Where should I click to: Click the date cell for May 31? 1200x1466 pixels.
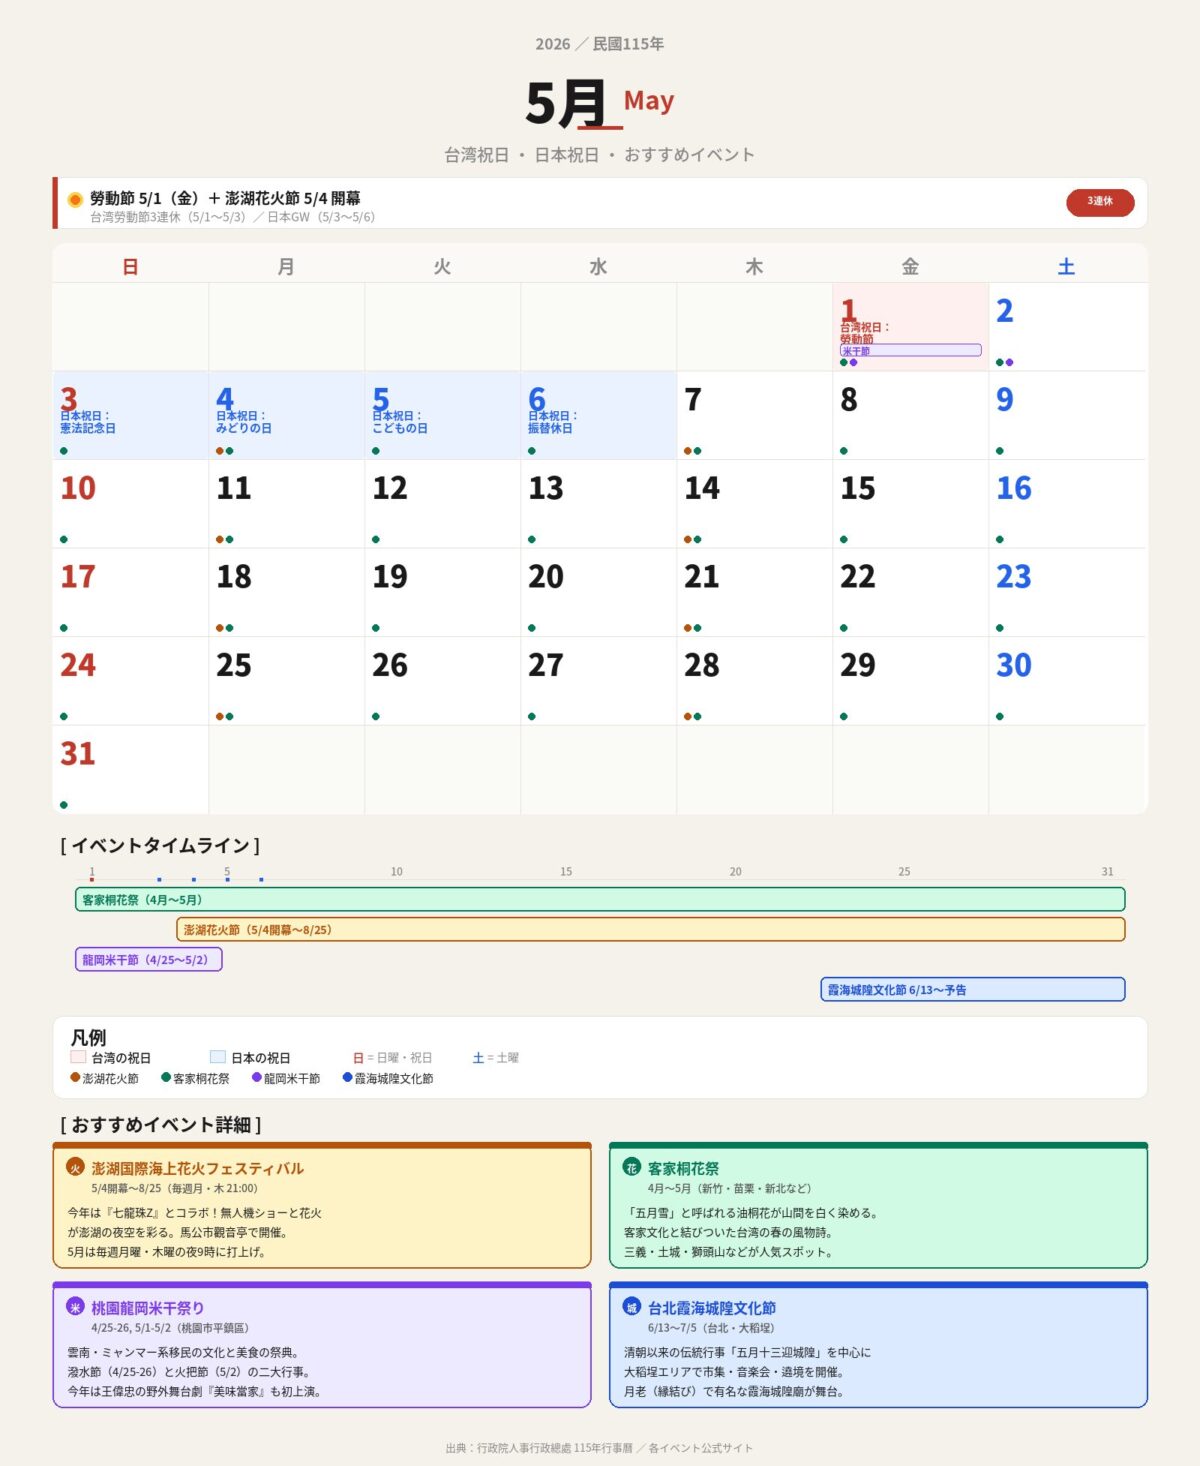coord(130,770)
